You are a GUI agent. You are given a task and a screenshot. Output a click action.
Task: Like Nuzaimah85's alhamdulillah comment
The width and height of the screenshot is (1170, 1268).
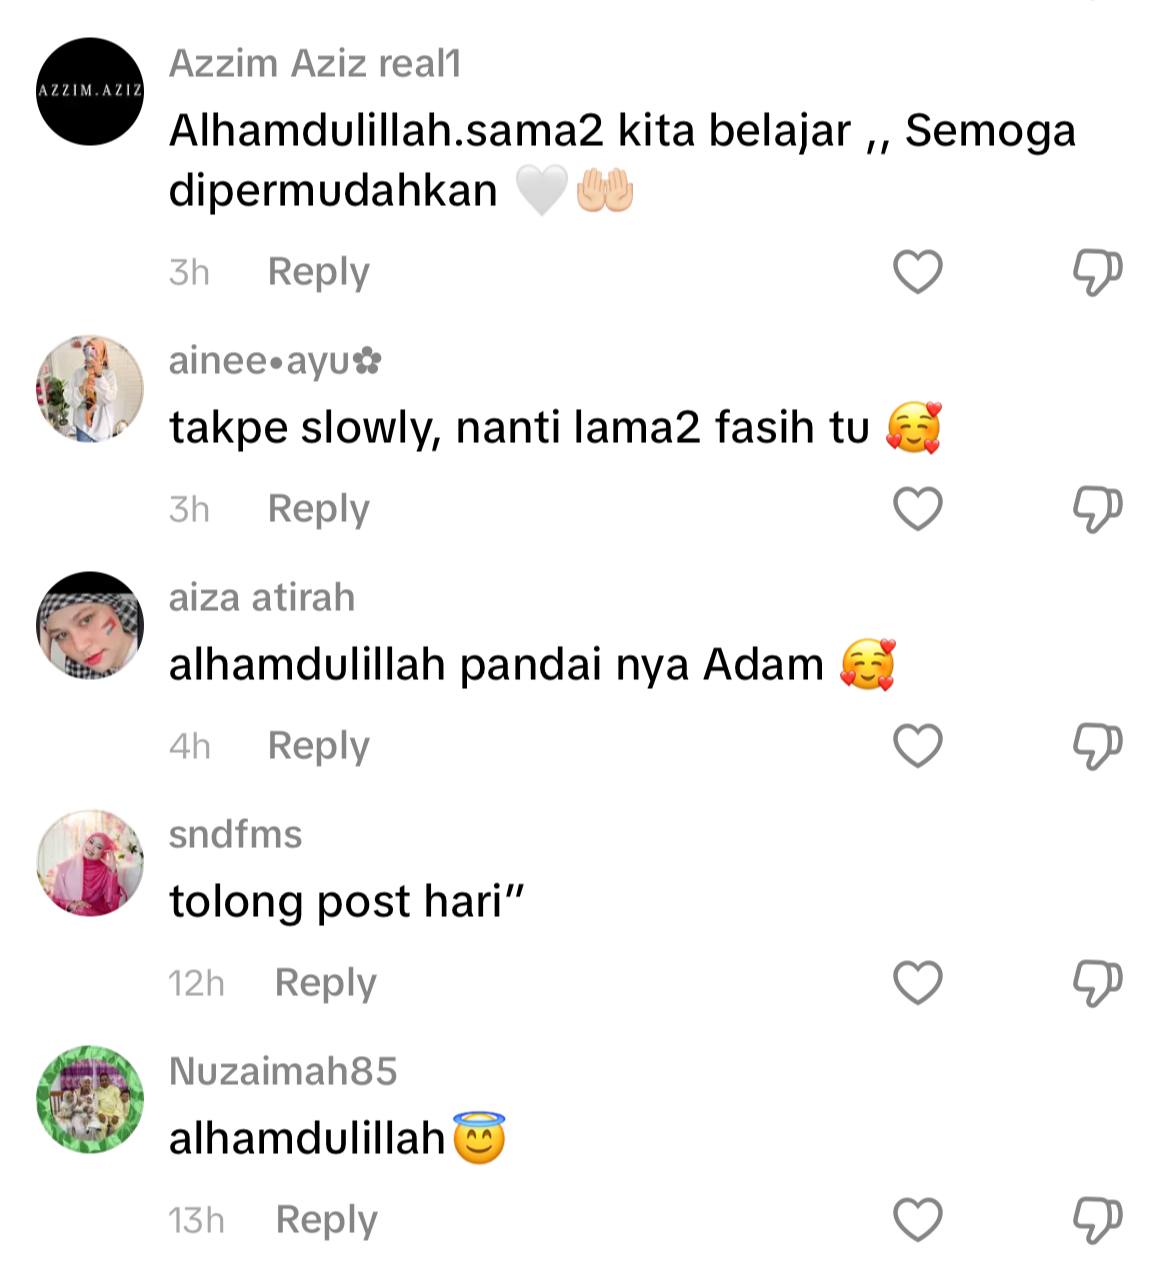(918, 1220)
